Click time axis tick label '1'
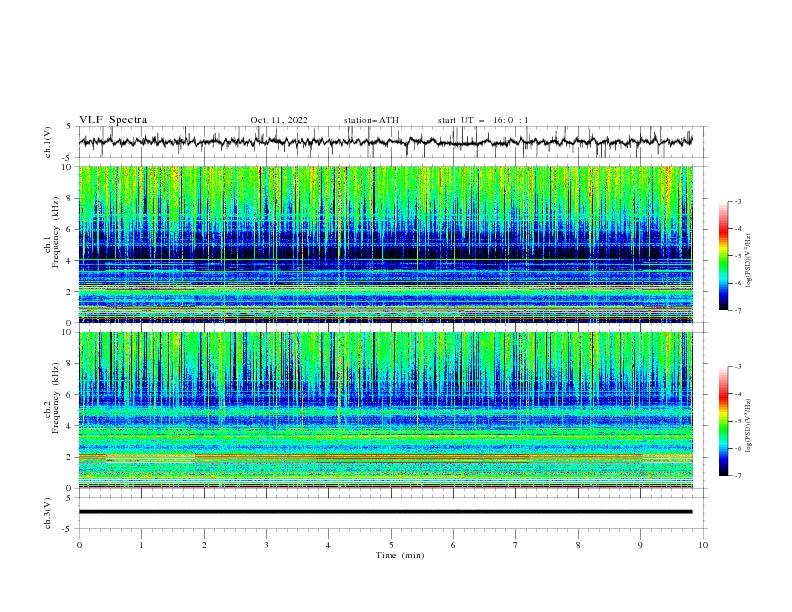 (x=141, y=545)
